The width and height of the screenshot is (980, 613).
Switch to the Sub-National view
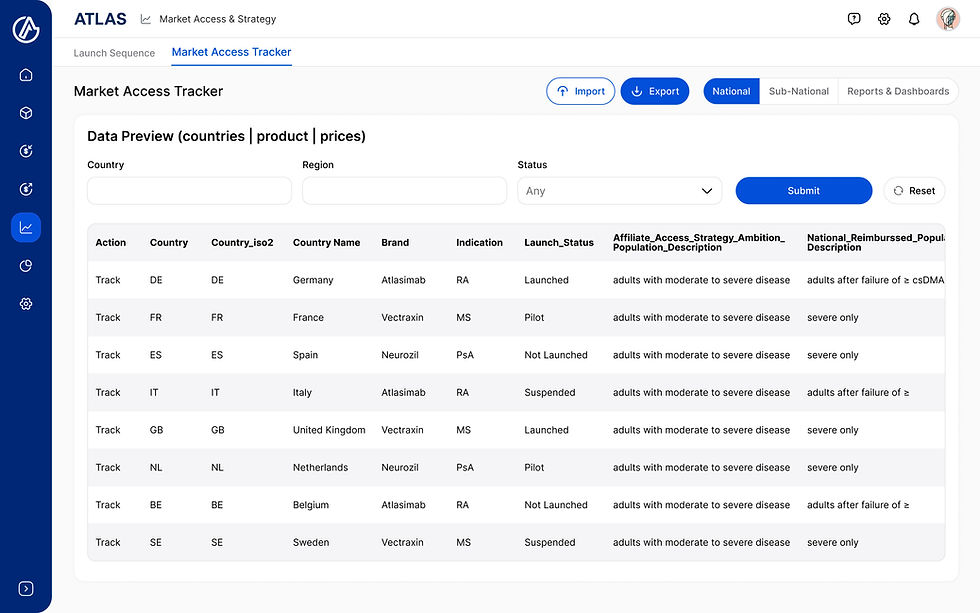click(798, 91)
